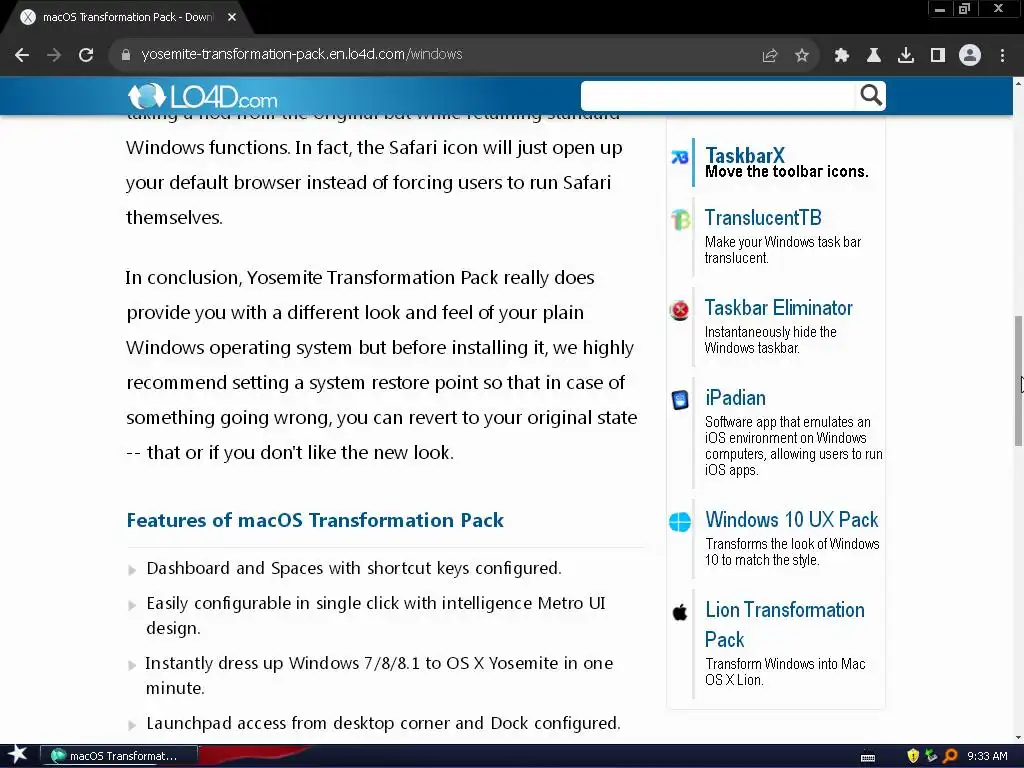
Task: Open the on-screen keyboard tray icon
Action: (x=868, y=757)
